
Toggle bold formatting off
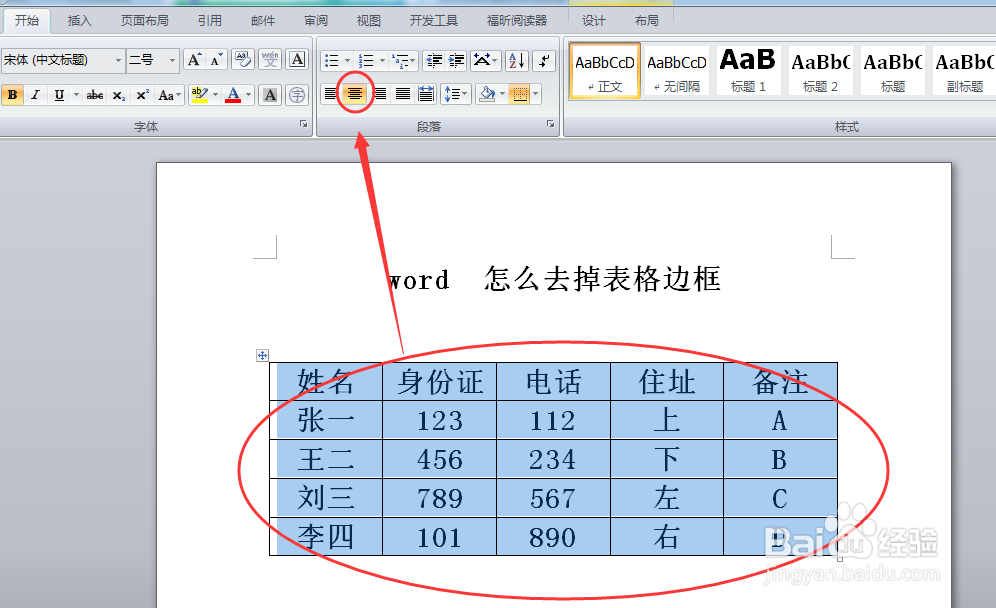click(11, 93)
